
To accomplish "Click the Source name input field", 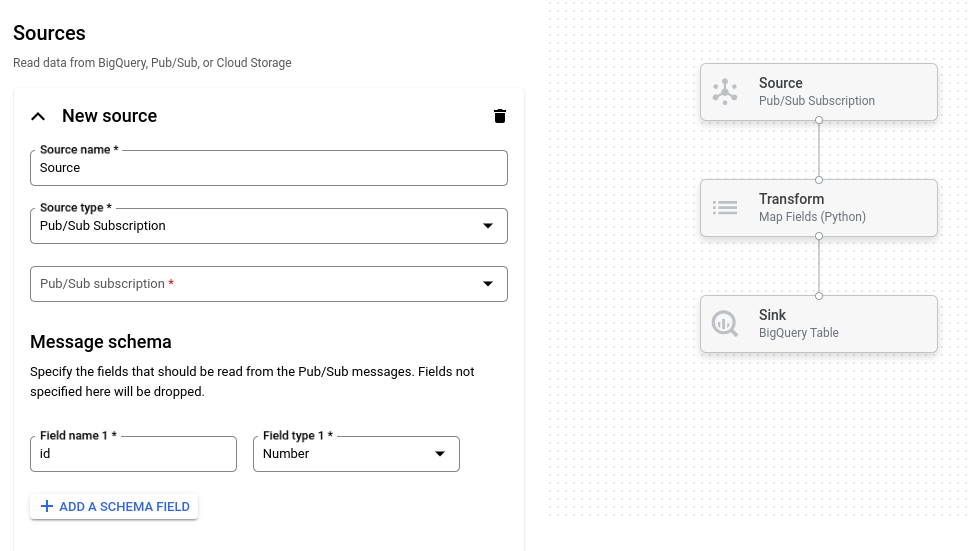I will [269, 168].
